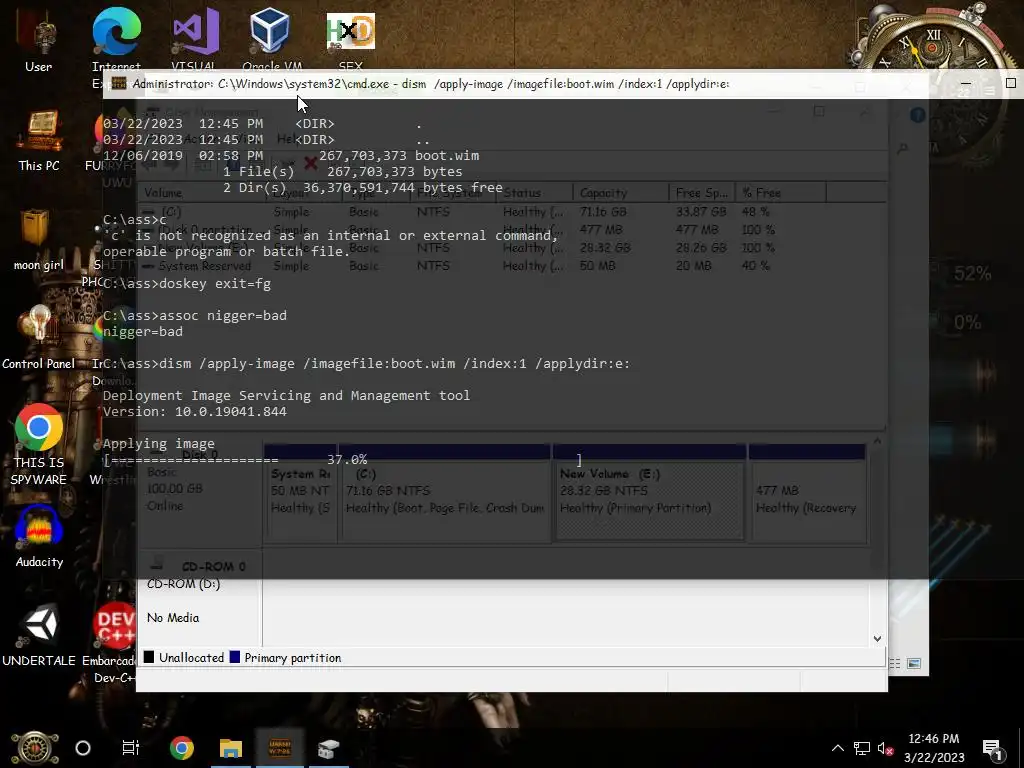The height and width of the screenshot is (768, 1024).
Task: Open the muted volume icon in the tray
Action: coord(885,748)
